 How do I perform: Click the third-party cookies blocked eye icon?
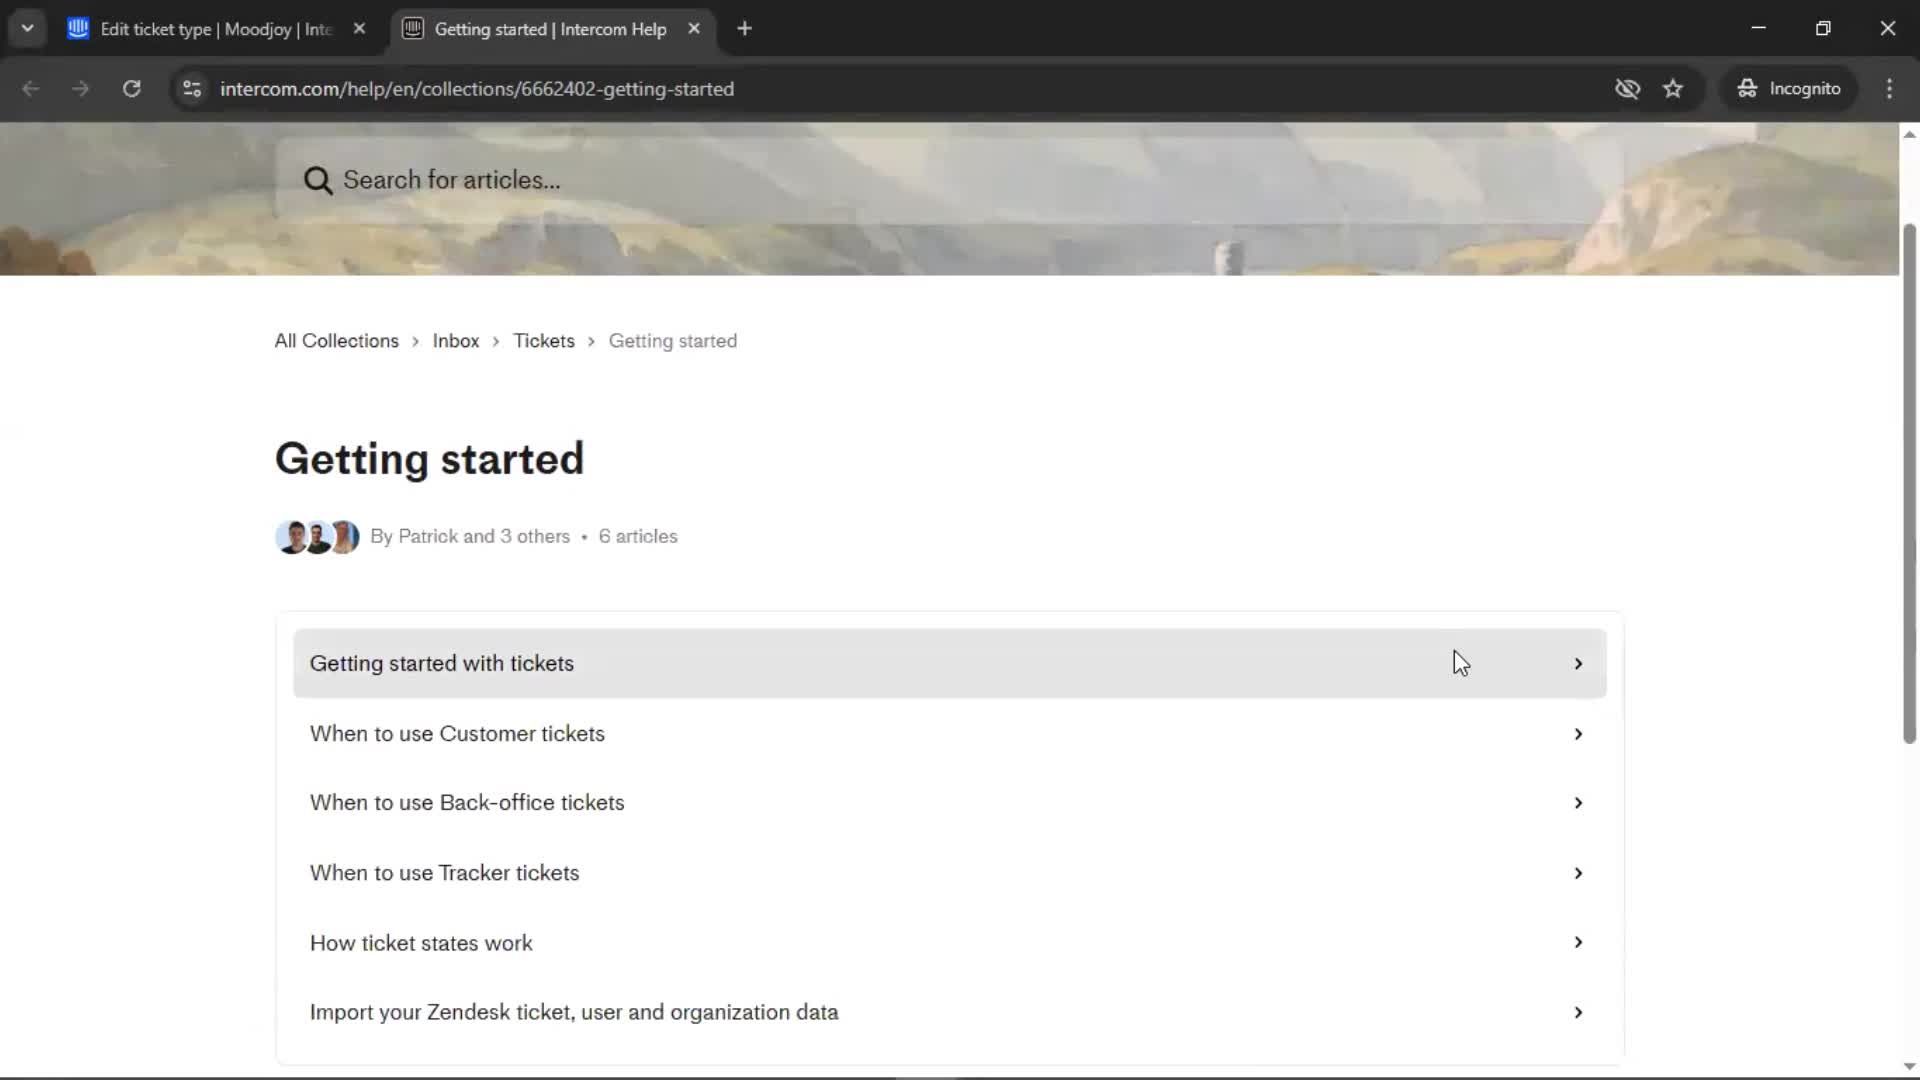tap(1627, 89)
